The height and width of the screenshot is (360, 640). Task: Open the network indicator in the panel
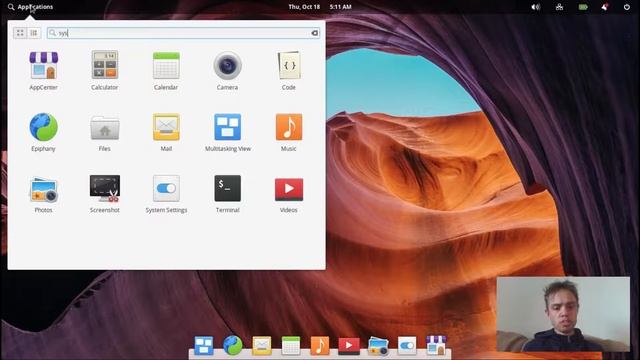559,7
